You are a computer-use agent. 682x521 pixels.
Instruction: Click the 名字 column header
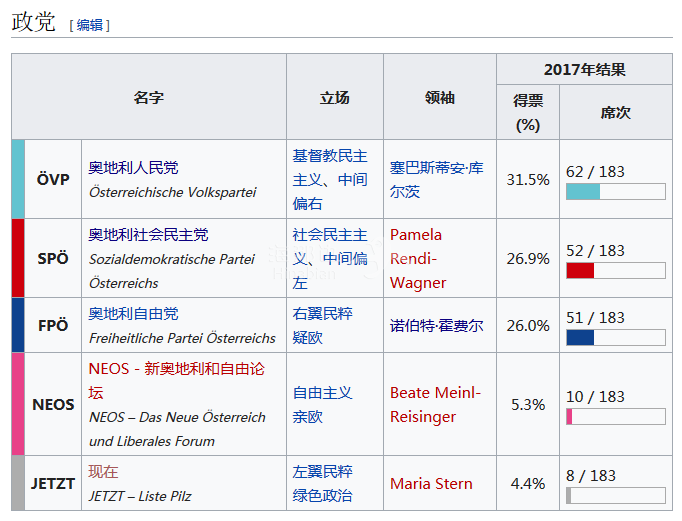pyautogui.click(x=149, y=97)
